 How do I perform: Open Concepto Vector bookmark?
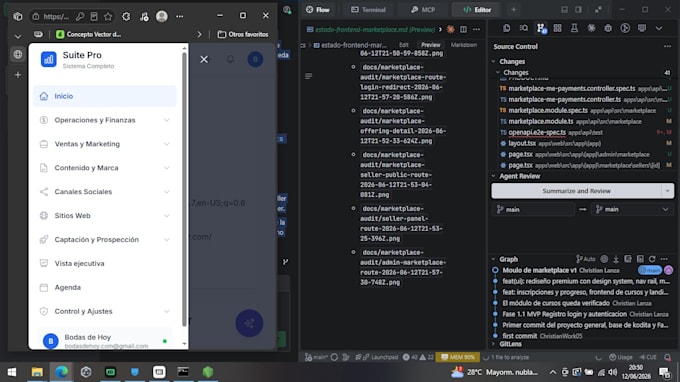point(89,34)
